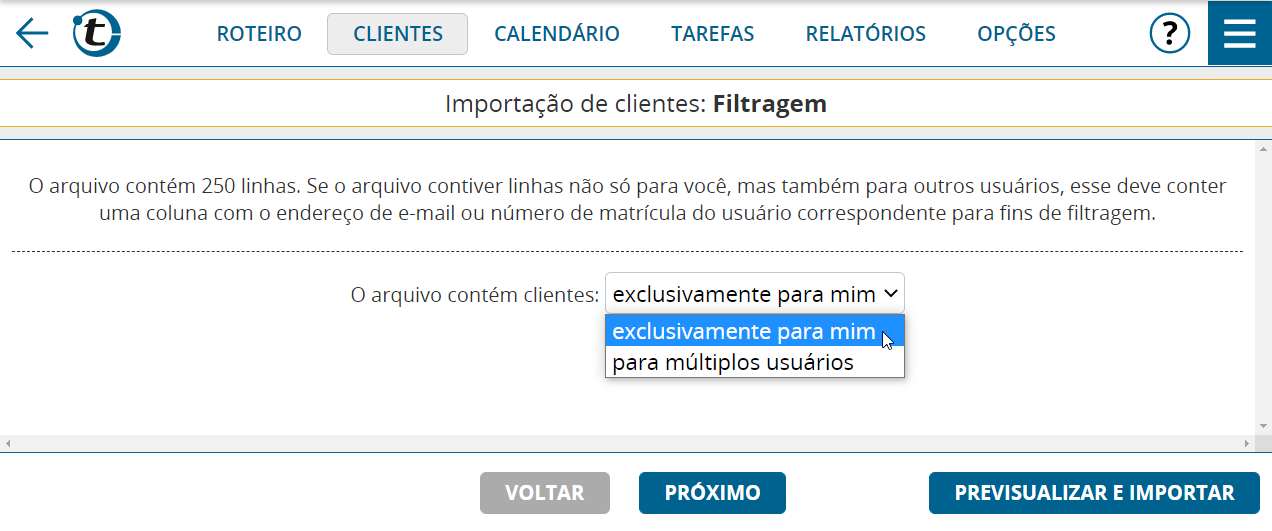
Task: Click the horizontal scrollbar left arrow
Action: (7, 443)
